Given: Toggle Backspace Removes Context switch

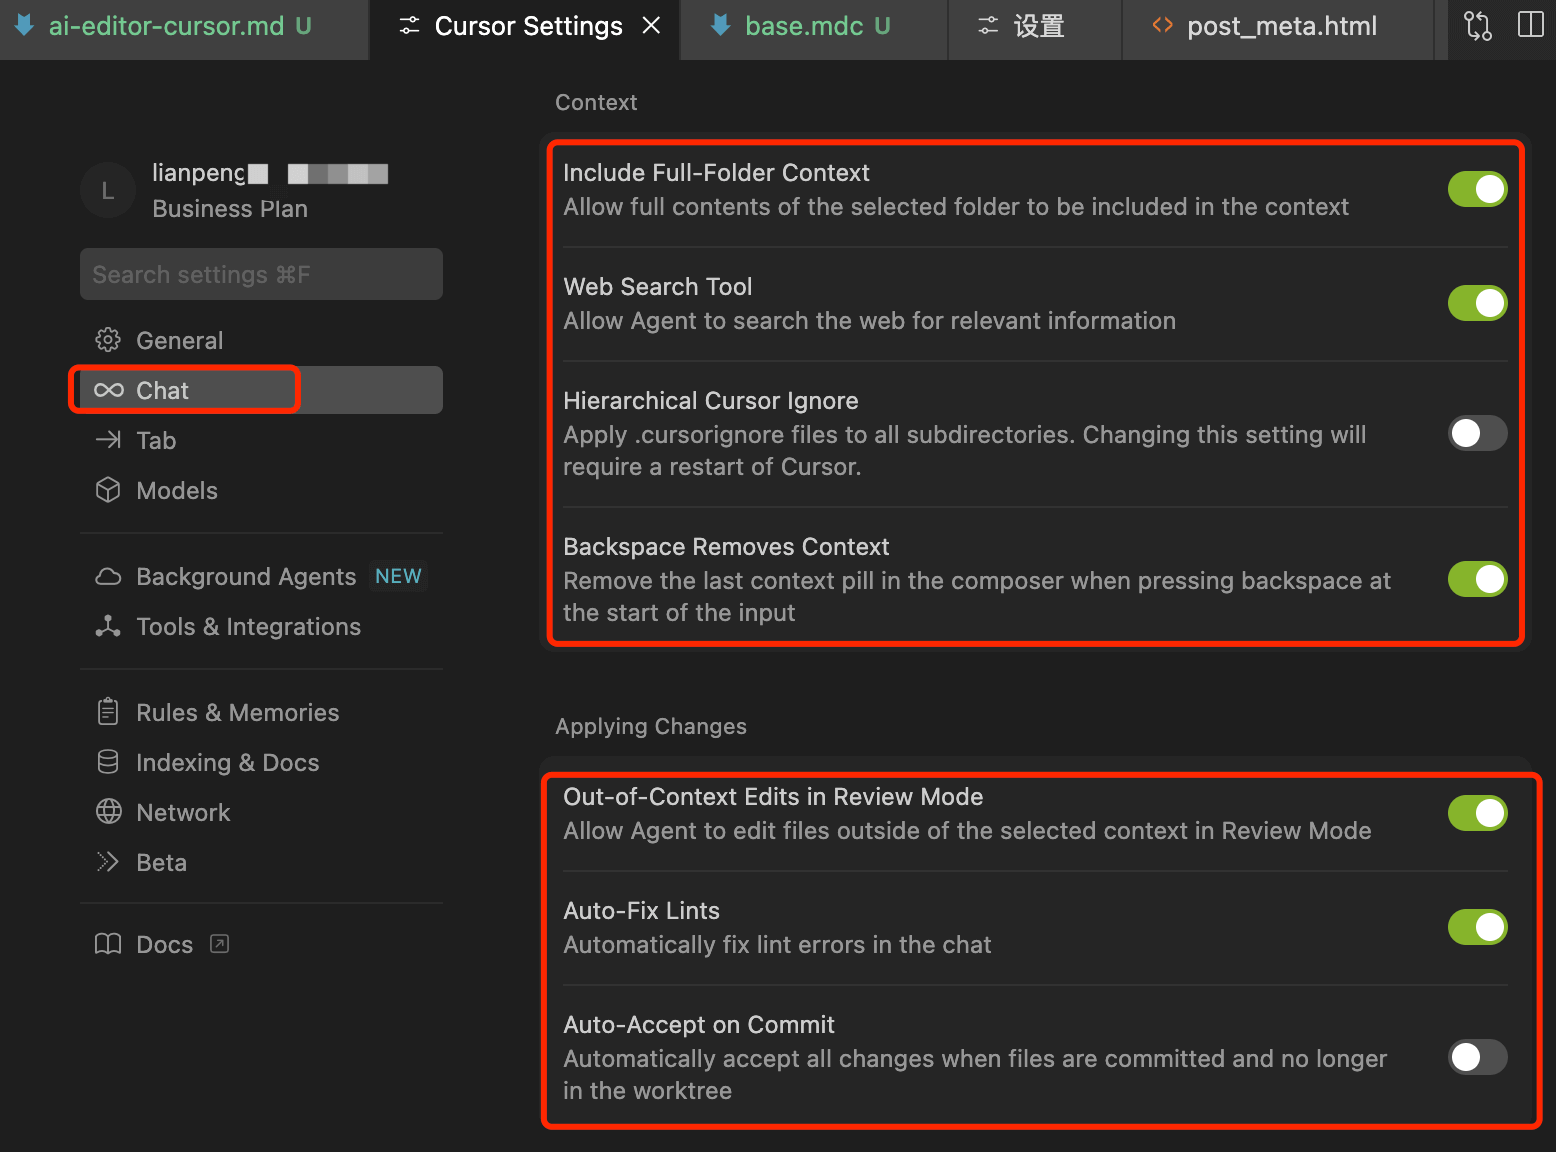Looking at the screenshot, I should [1477, 579].
